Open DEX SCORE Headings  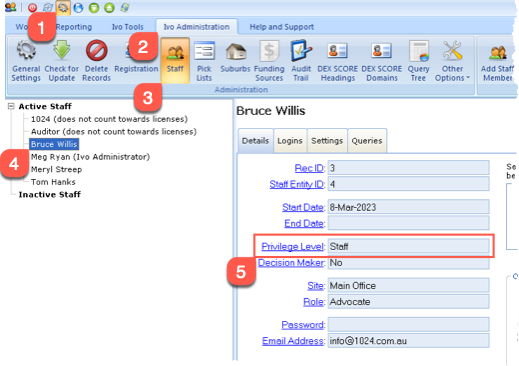pos(337,60)
